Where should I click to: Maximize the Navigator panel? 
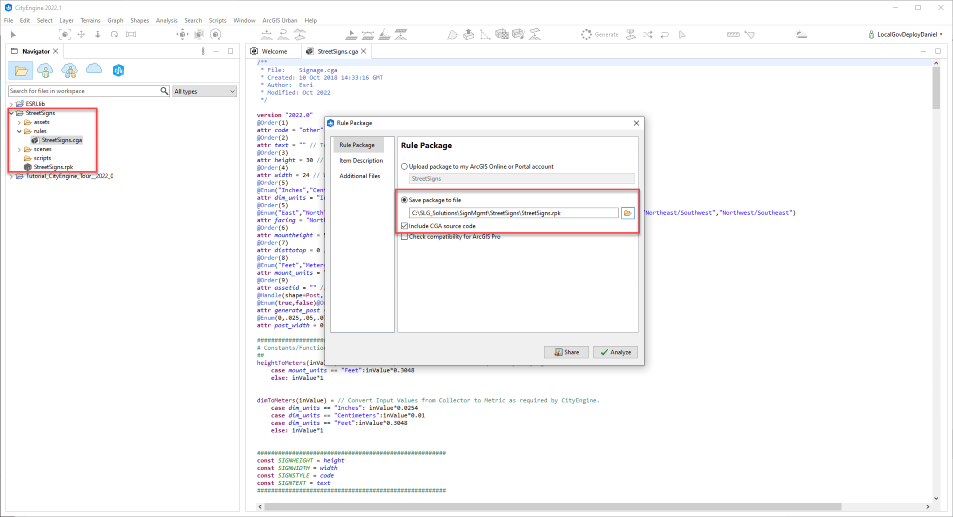coord(230,52)
